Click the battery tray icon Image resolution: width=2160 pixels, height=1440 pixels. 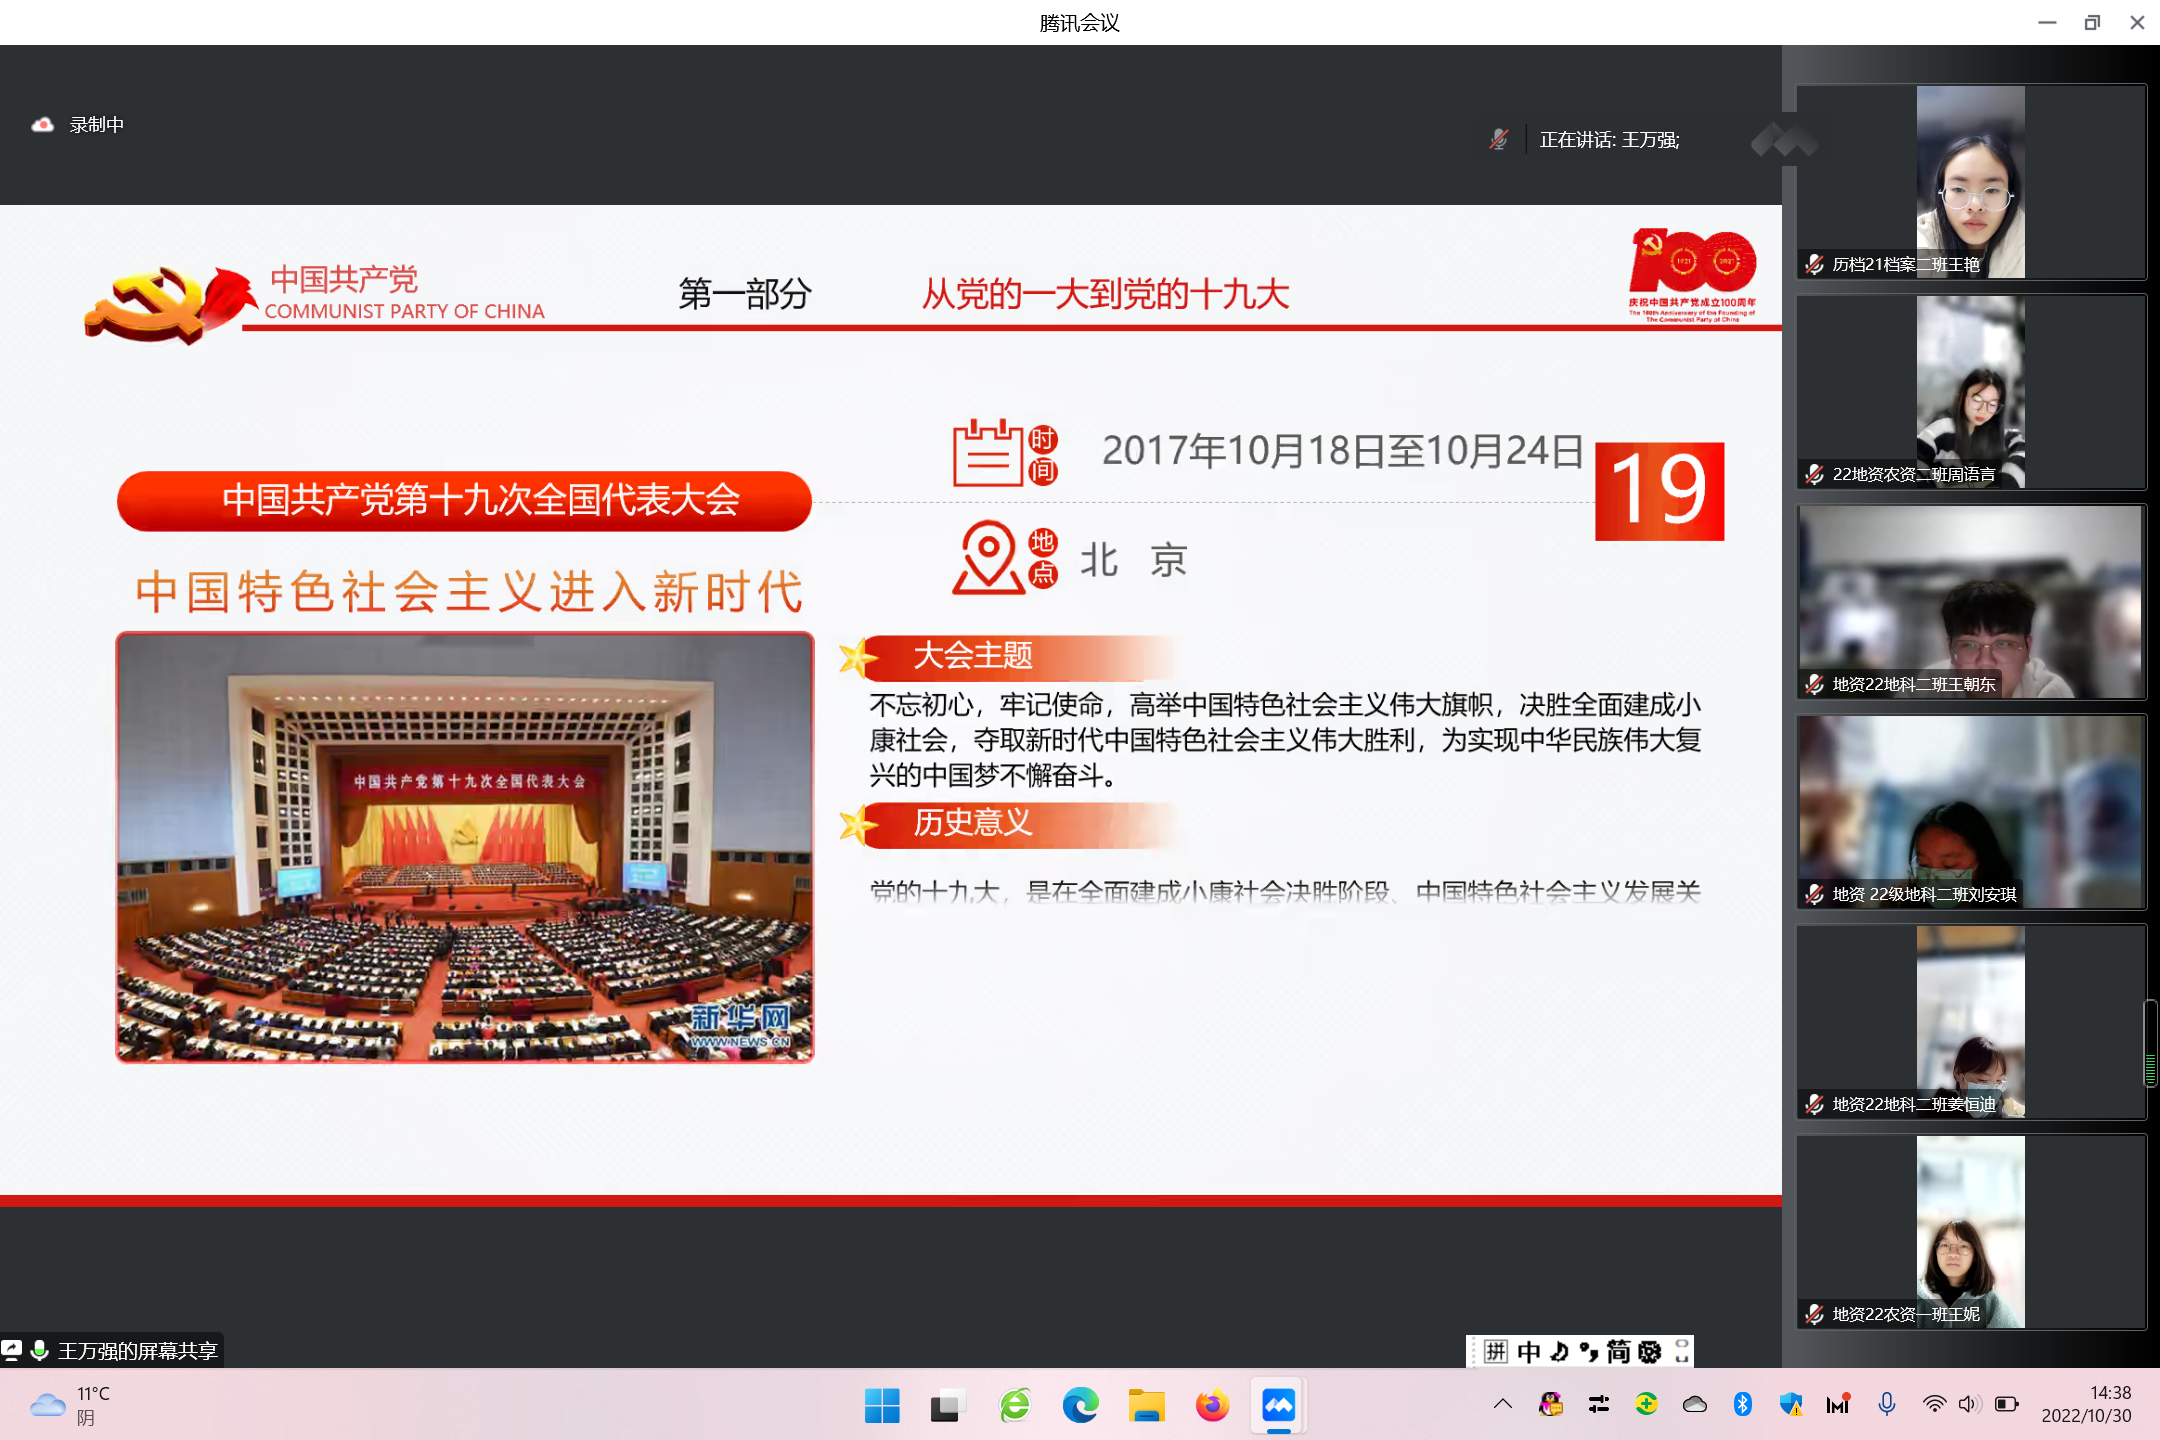pos(2007,1404)
